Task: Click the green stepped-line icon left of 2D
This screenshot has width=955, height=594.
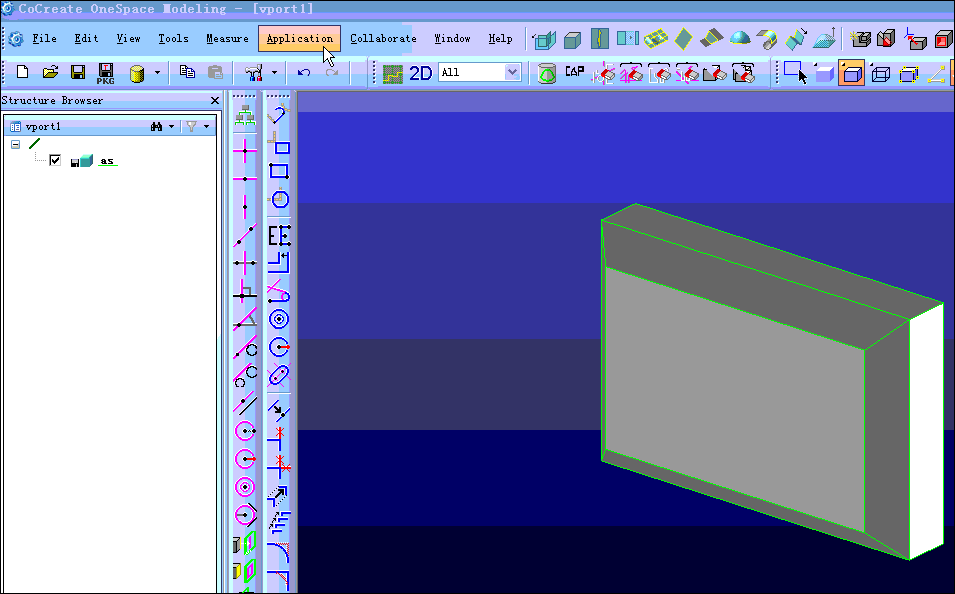Action: 393,74
